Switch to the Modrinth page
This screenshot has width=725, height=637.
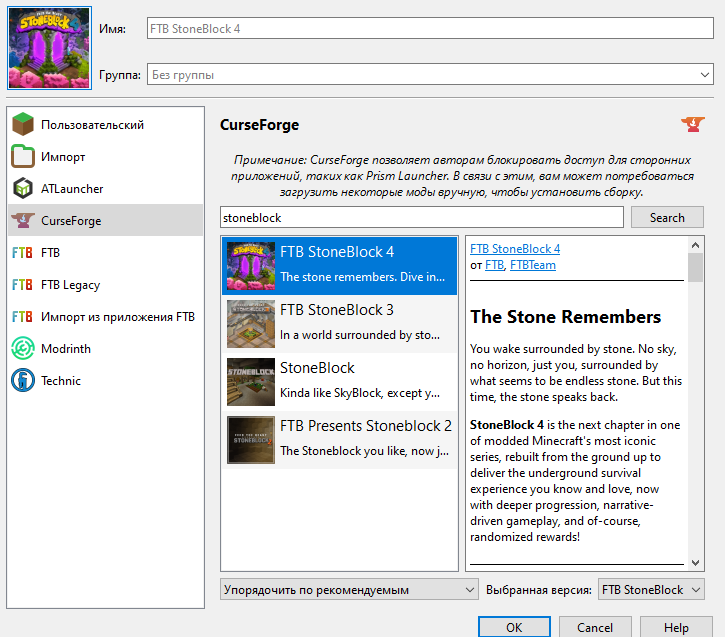105,348
